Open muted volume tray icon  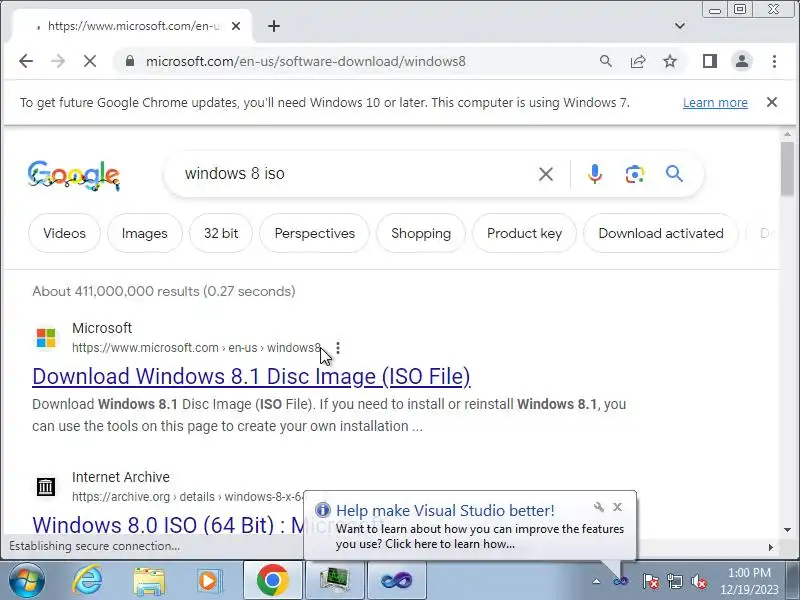click(698, 581)
